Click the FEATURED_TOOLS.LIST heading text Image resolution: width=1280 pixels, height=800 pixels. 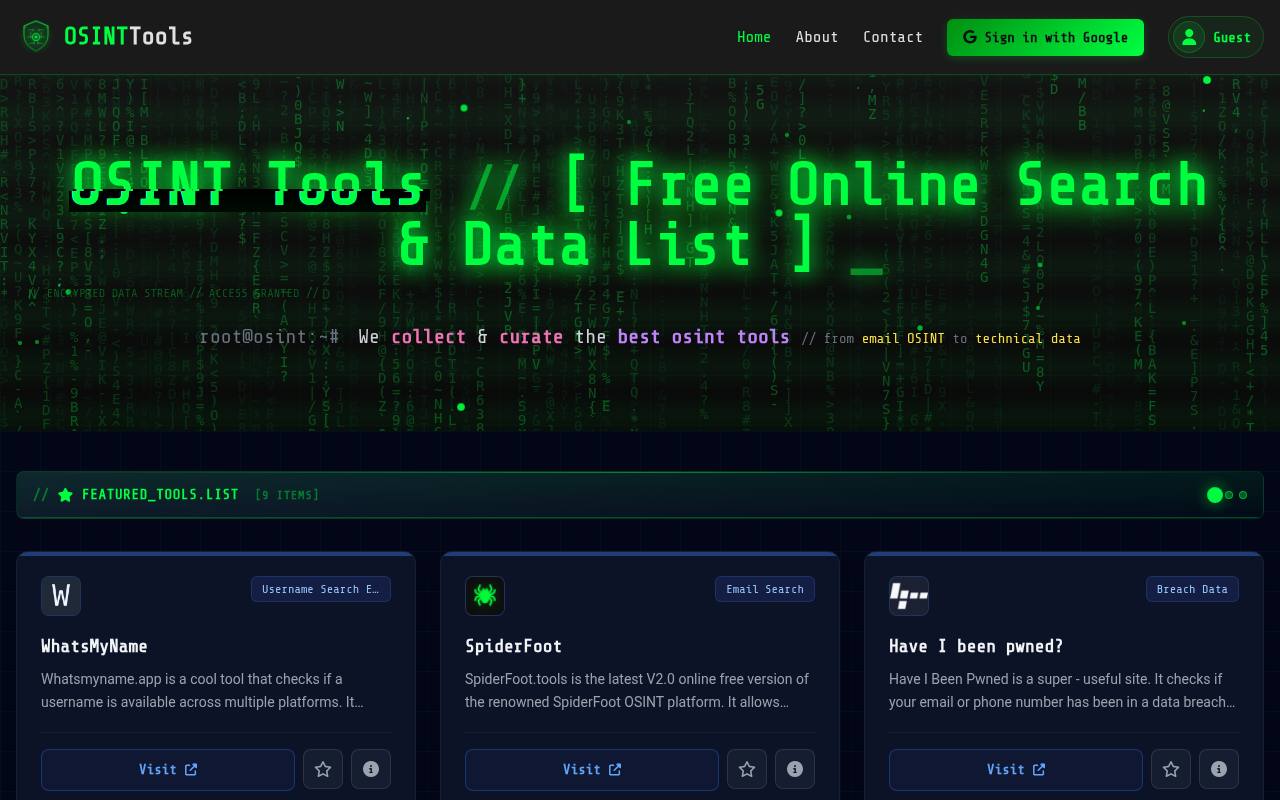[x=160, y=494]
